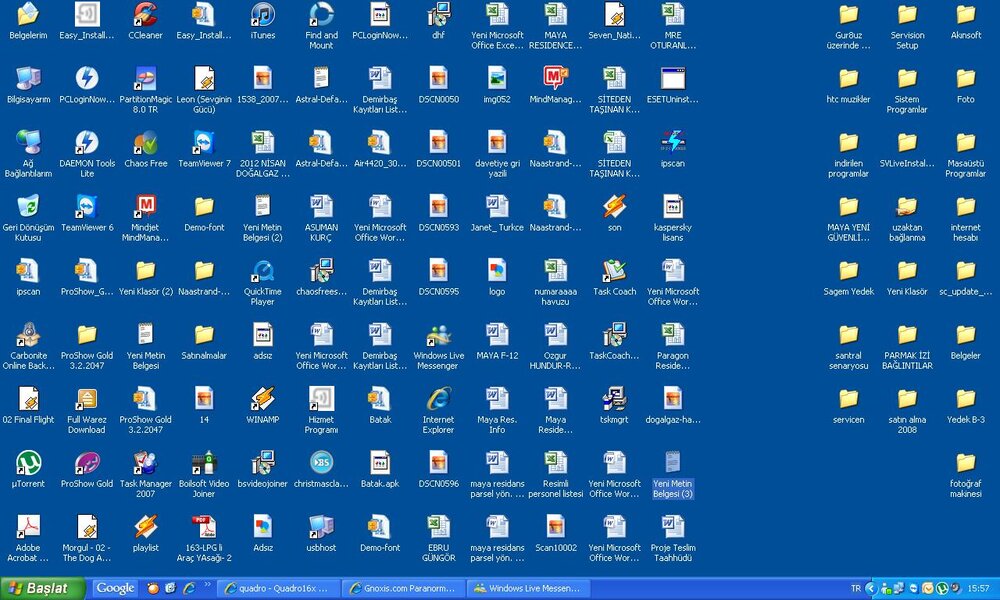The height and width of the screenshot is (600, 1000).
Task: Open the CCleaner desktop shortcut
Action: [145, 15]
